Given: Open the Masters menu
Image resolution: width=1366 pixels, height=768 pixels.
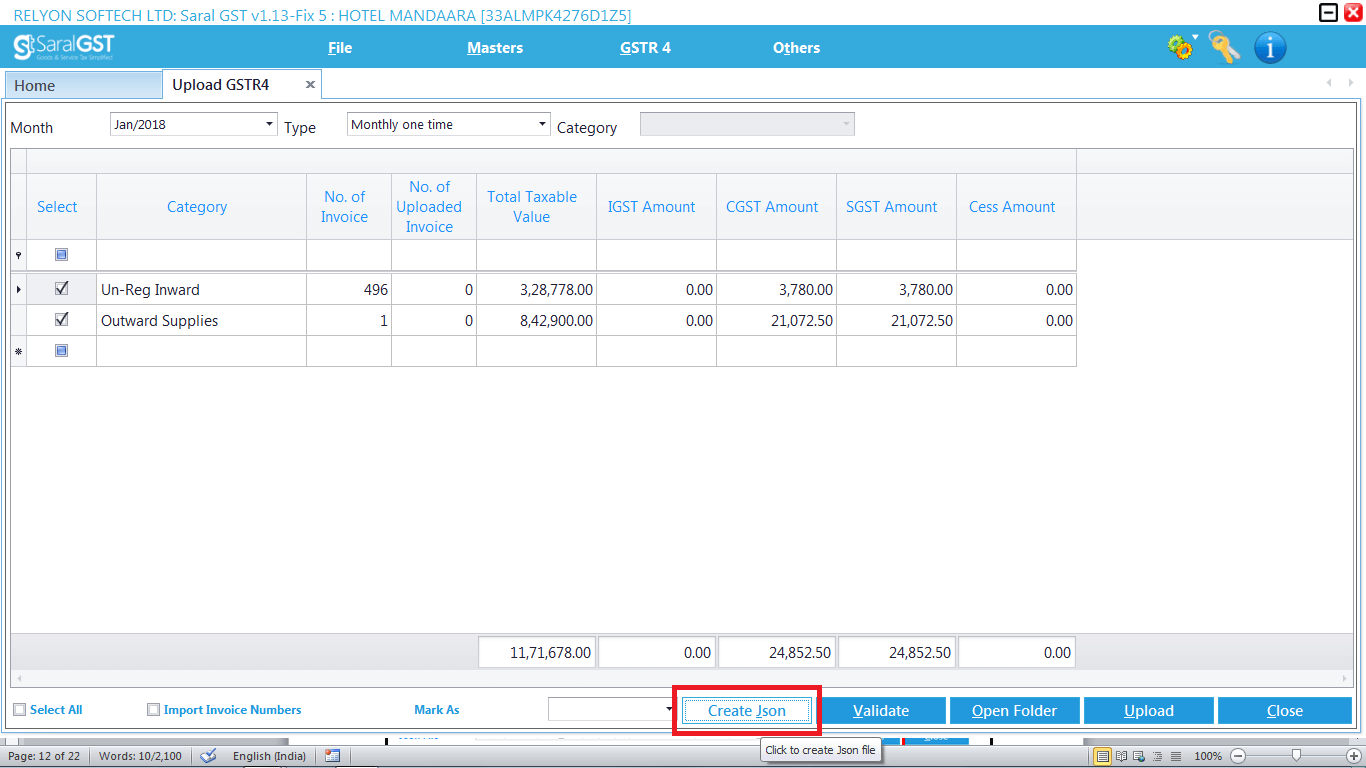Looking at the screenshot, I should (x=495, y=48).
